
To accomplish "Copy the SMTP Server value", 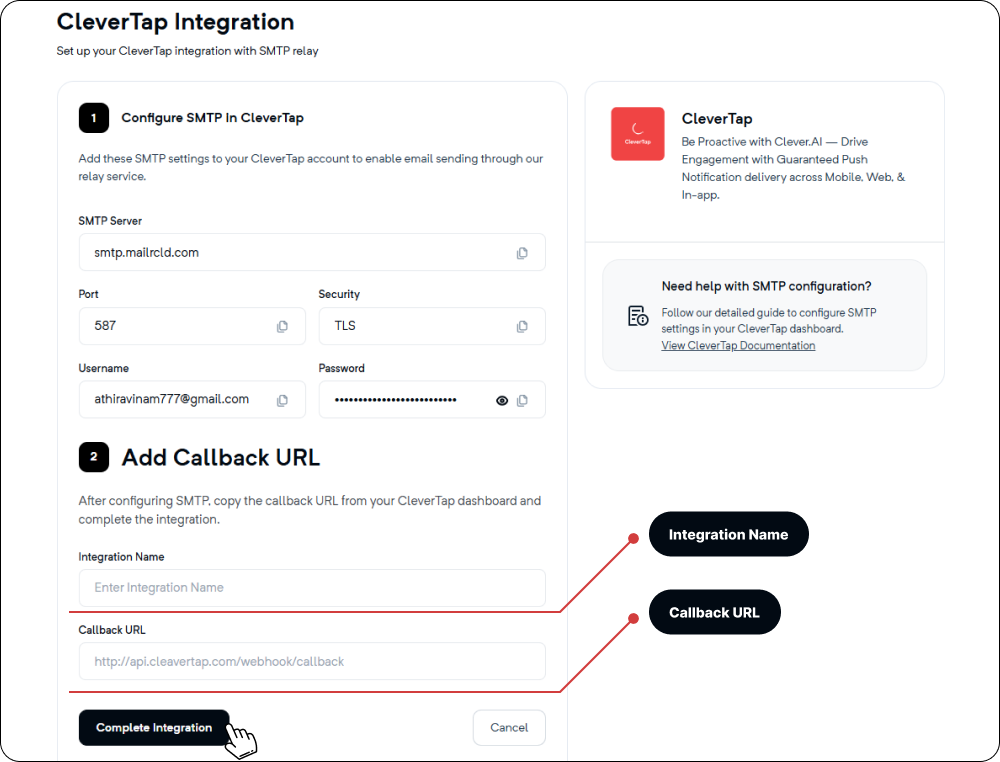I will [x=522, y=253].
